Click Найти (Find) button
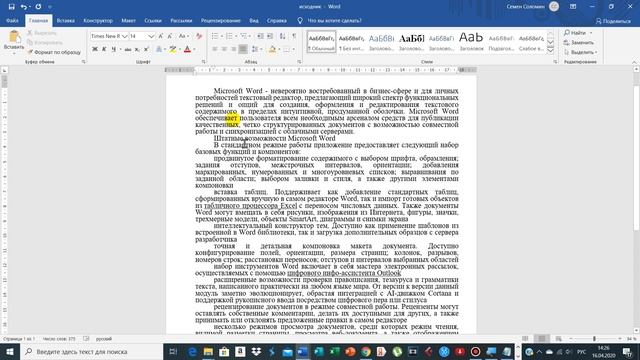640x360 pixels. click(575, 33)
